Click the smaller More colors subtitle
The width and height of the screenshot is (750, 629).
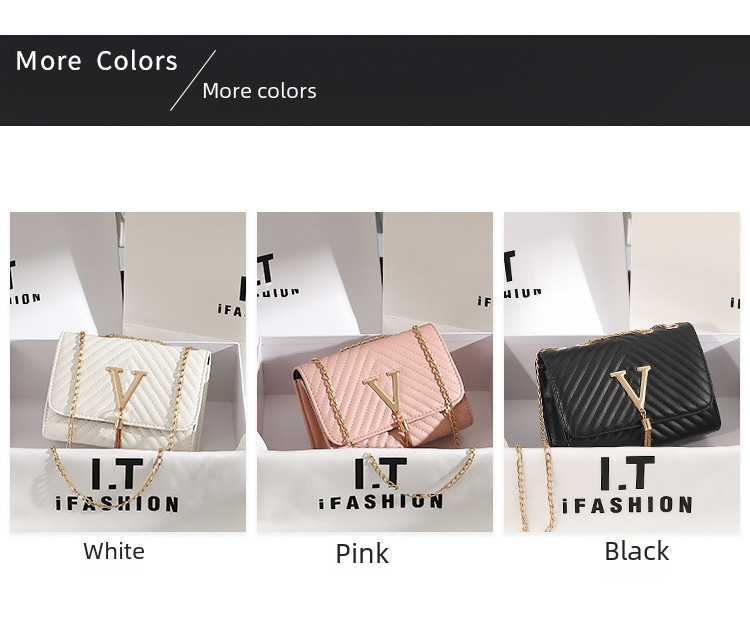(x=259, y=91)
